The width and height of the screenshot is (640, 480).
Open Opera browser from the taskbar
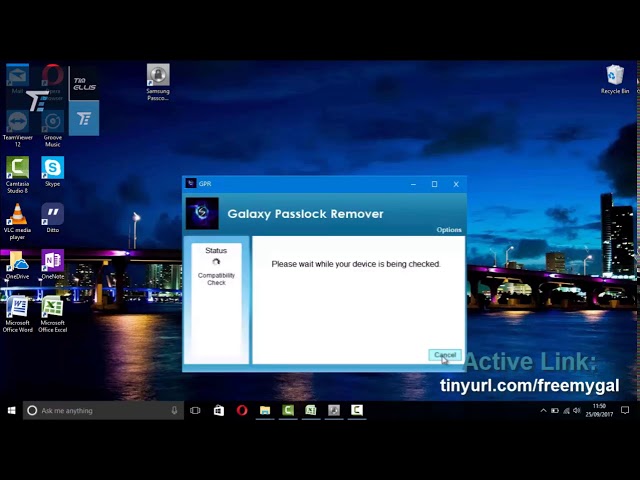242,410
